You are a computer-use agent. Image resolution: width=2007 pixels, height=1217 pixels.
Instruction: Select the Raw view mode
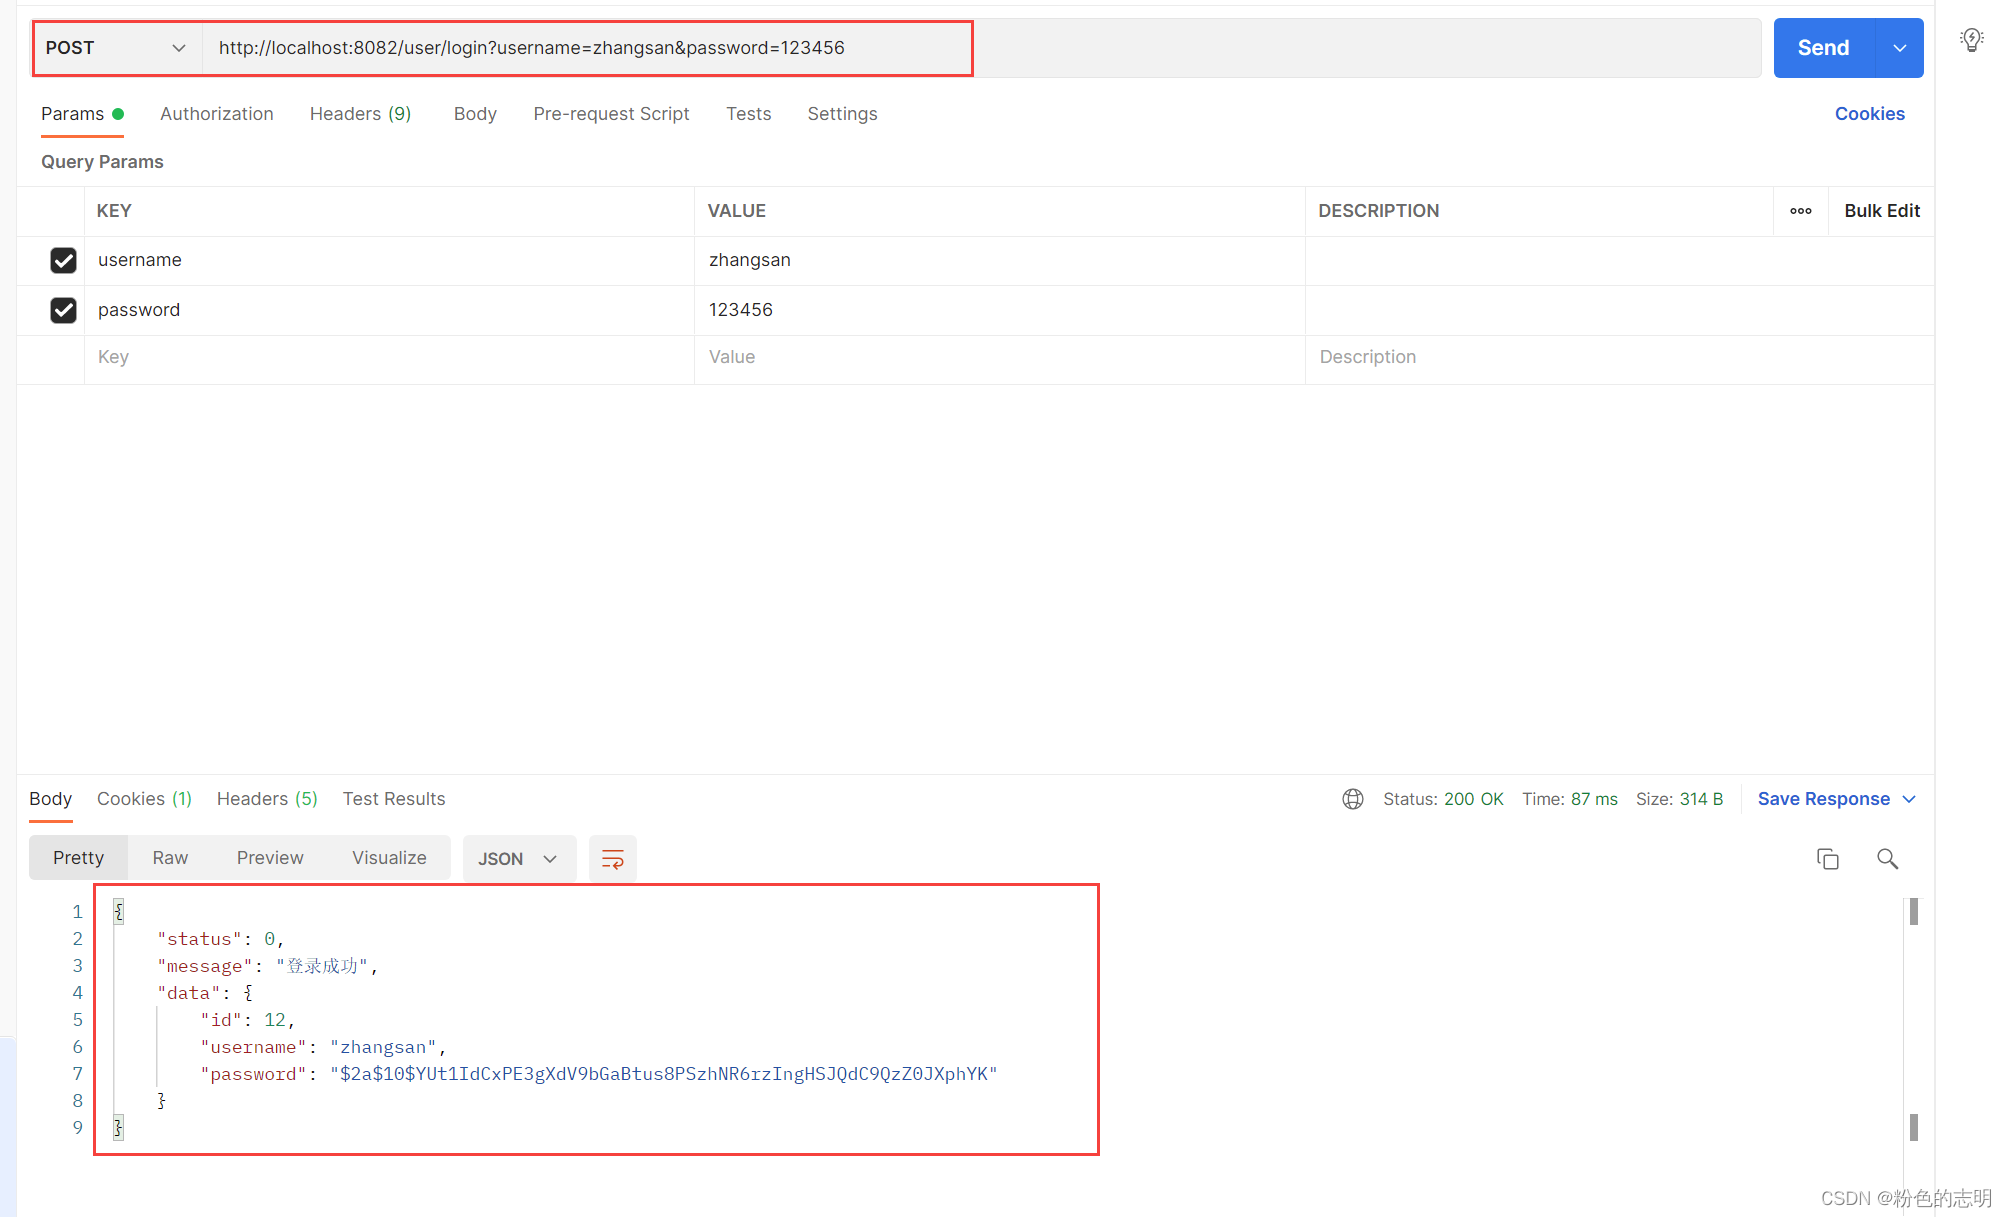170,858
